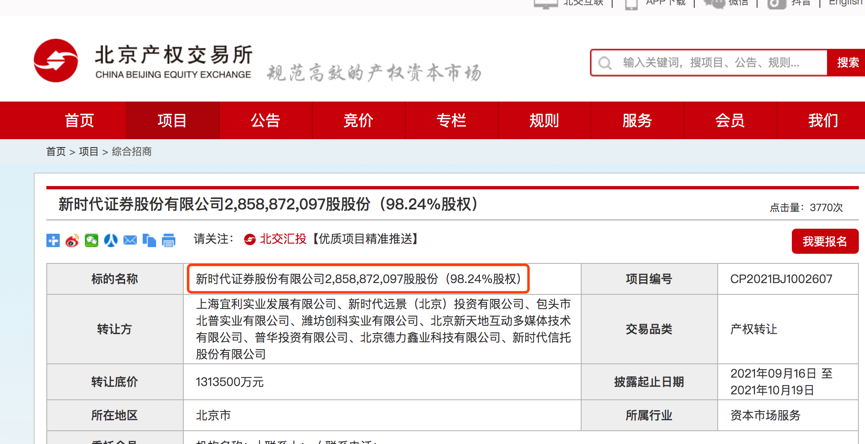The image size is (865, 444).
Task: Select the 项目 navigation tab
Action: pyautogui.click(x=173, y=120)
